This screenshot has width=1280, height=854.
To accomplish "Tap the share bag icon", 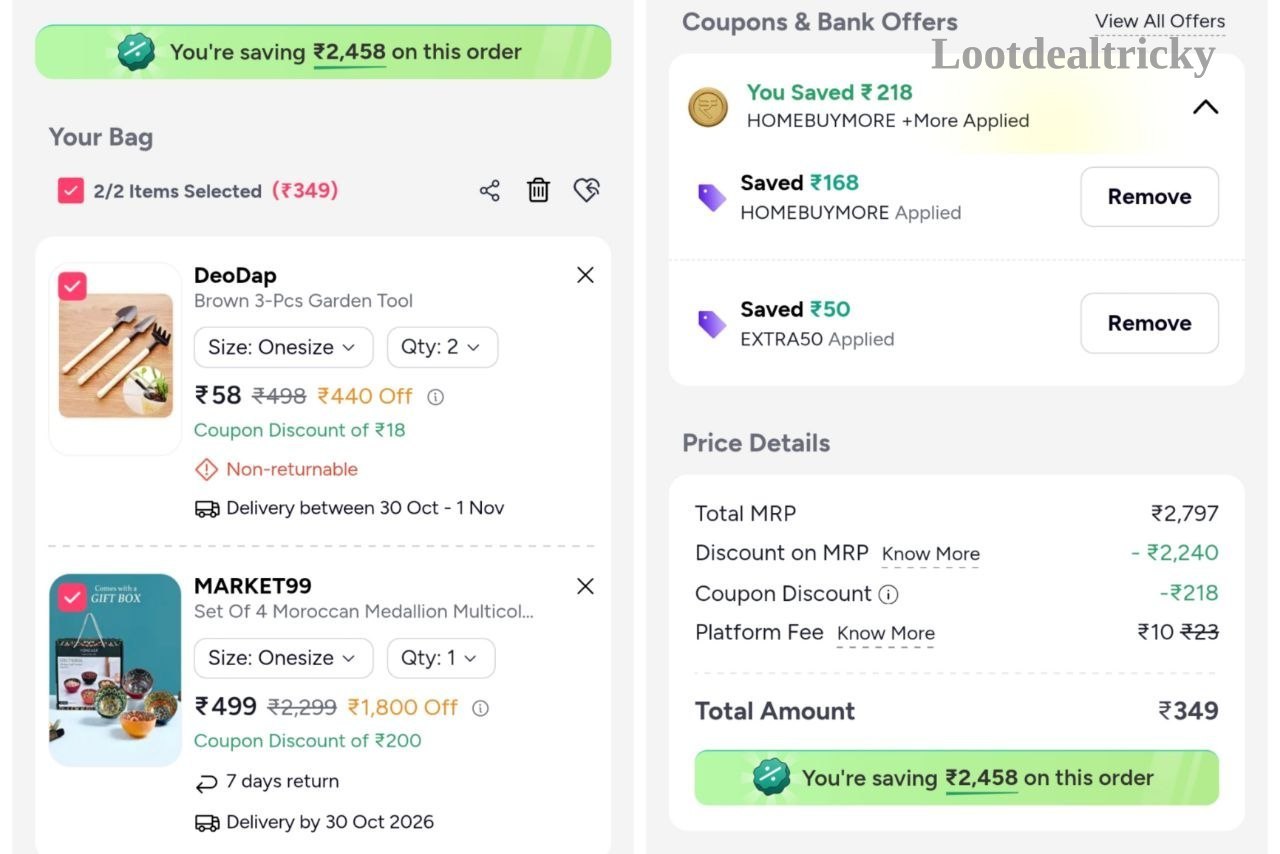I will coord(489,190).
